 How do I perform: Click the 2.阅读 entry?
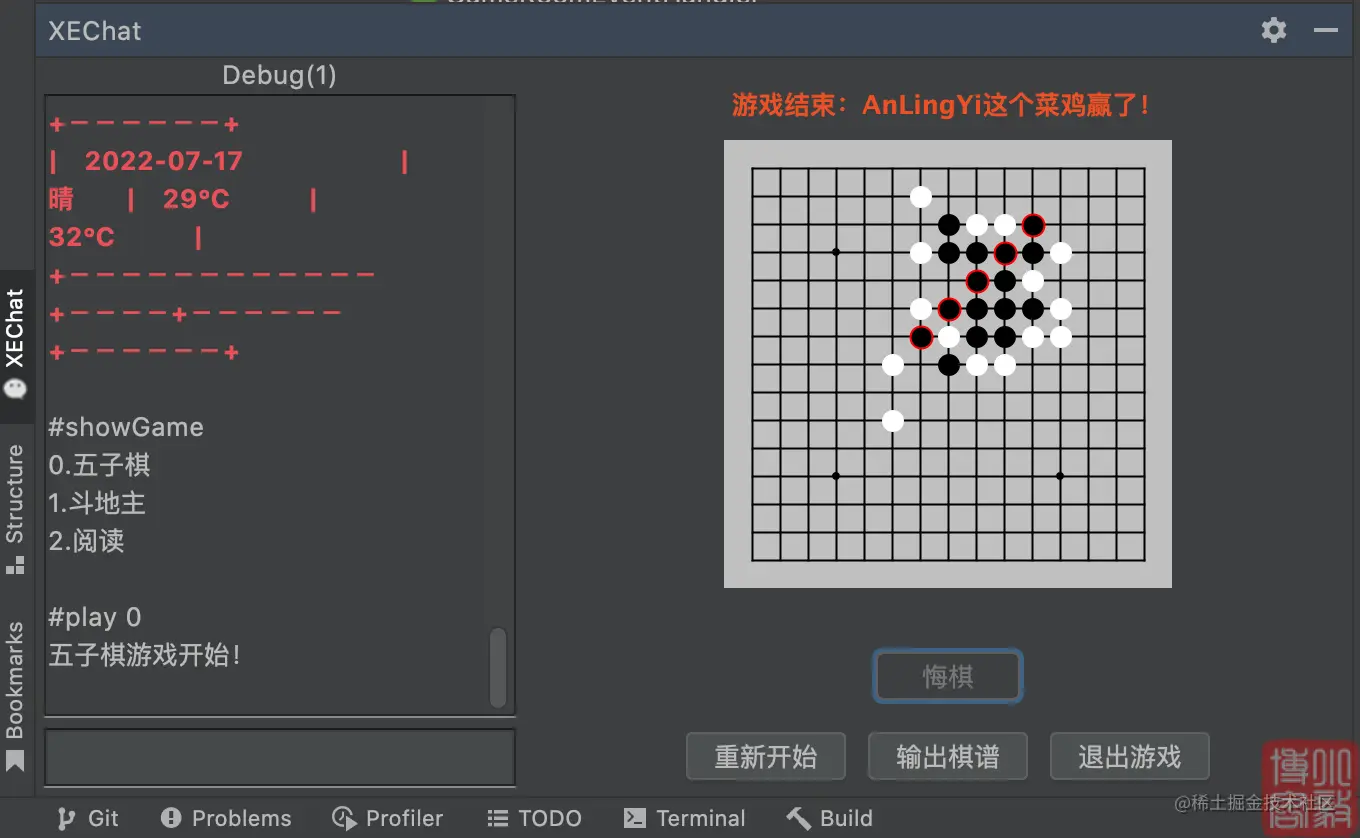(x=87, y=541)
